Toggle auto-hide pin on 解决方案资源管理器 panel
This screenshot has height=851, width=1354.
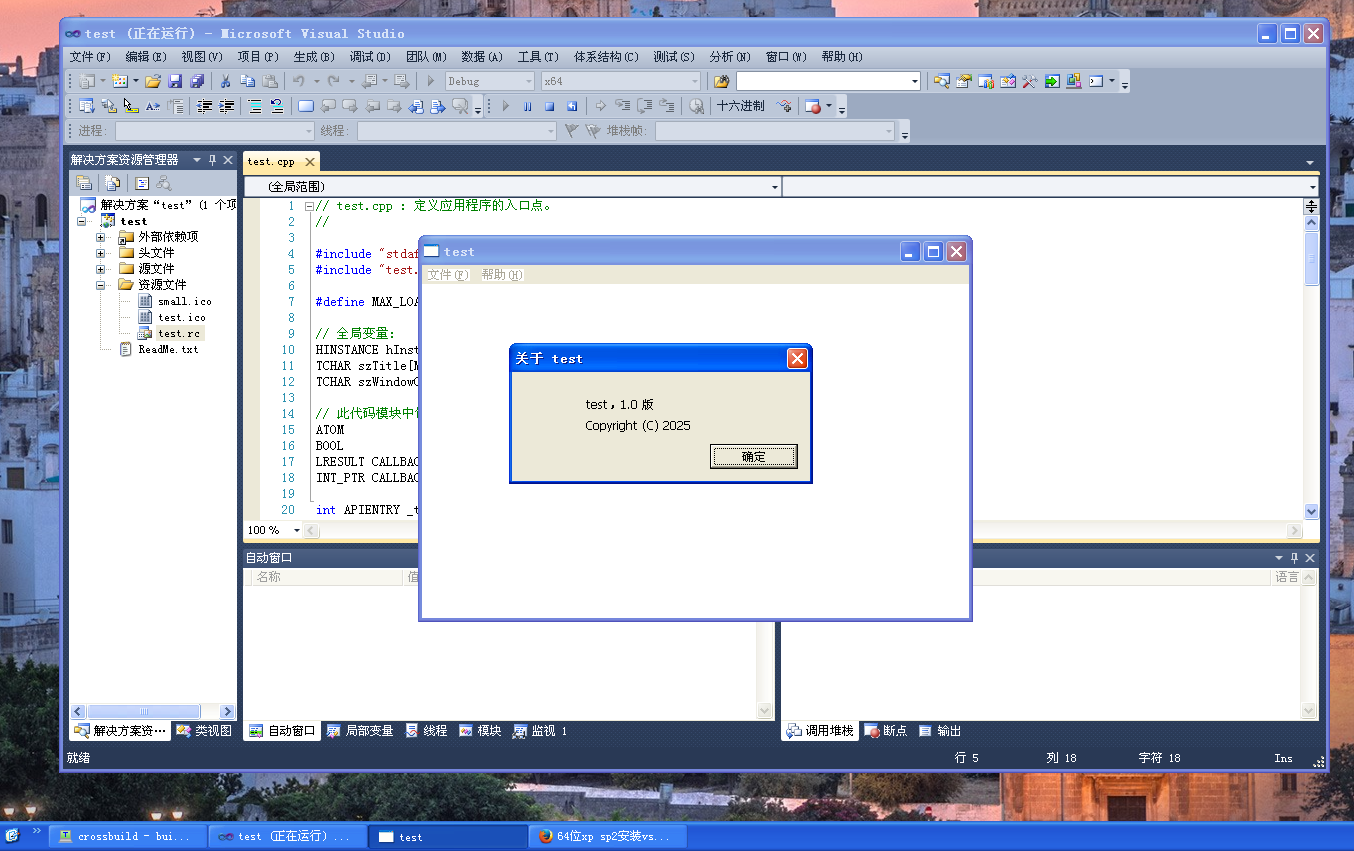pos(212,160)
